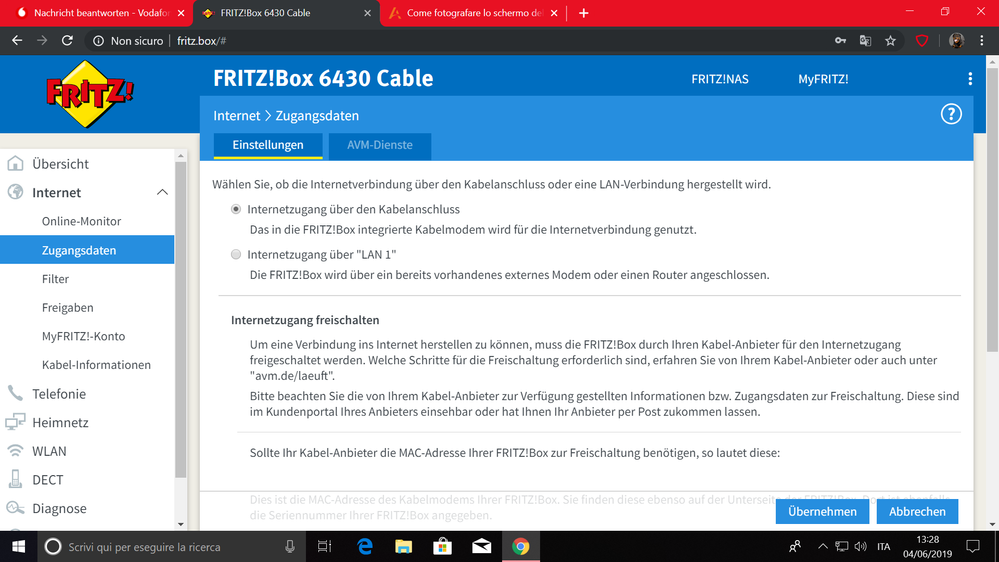Open FRITZ!NAS link
Viewport: 999px width, 562px height.
click(x=720, y=79)
